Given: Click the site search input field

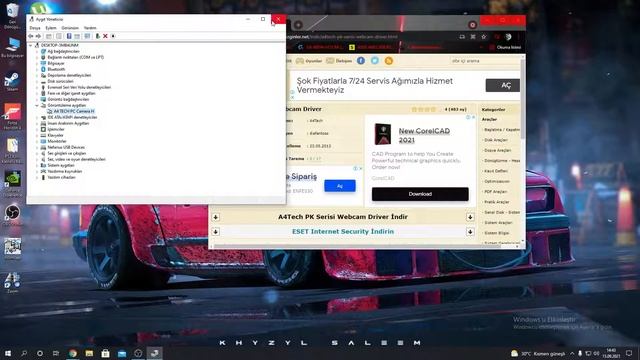Looking at the screenshot, I should coord(484,61).
